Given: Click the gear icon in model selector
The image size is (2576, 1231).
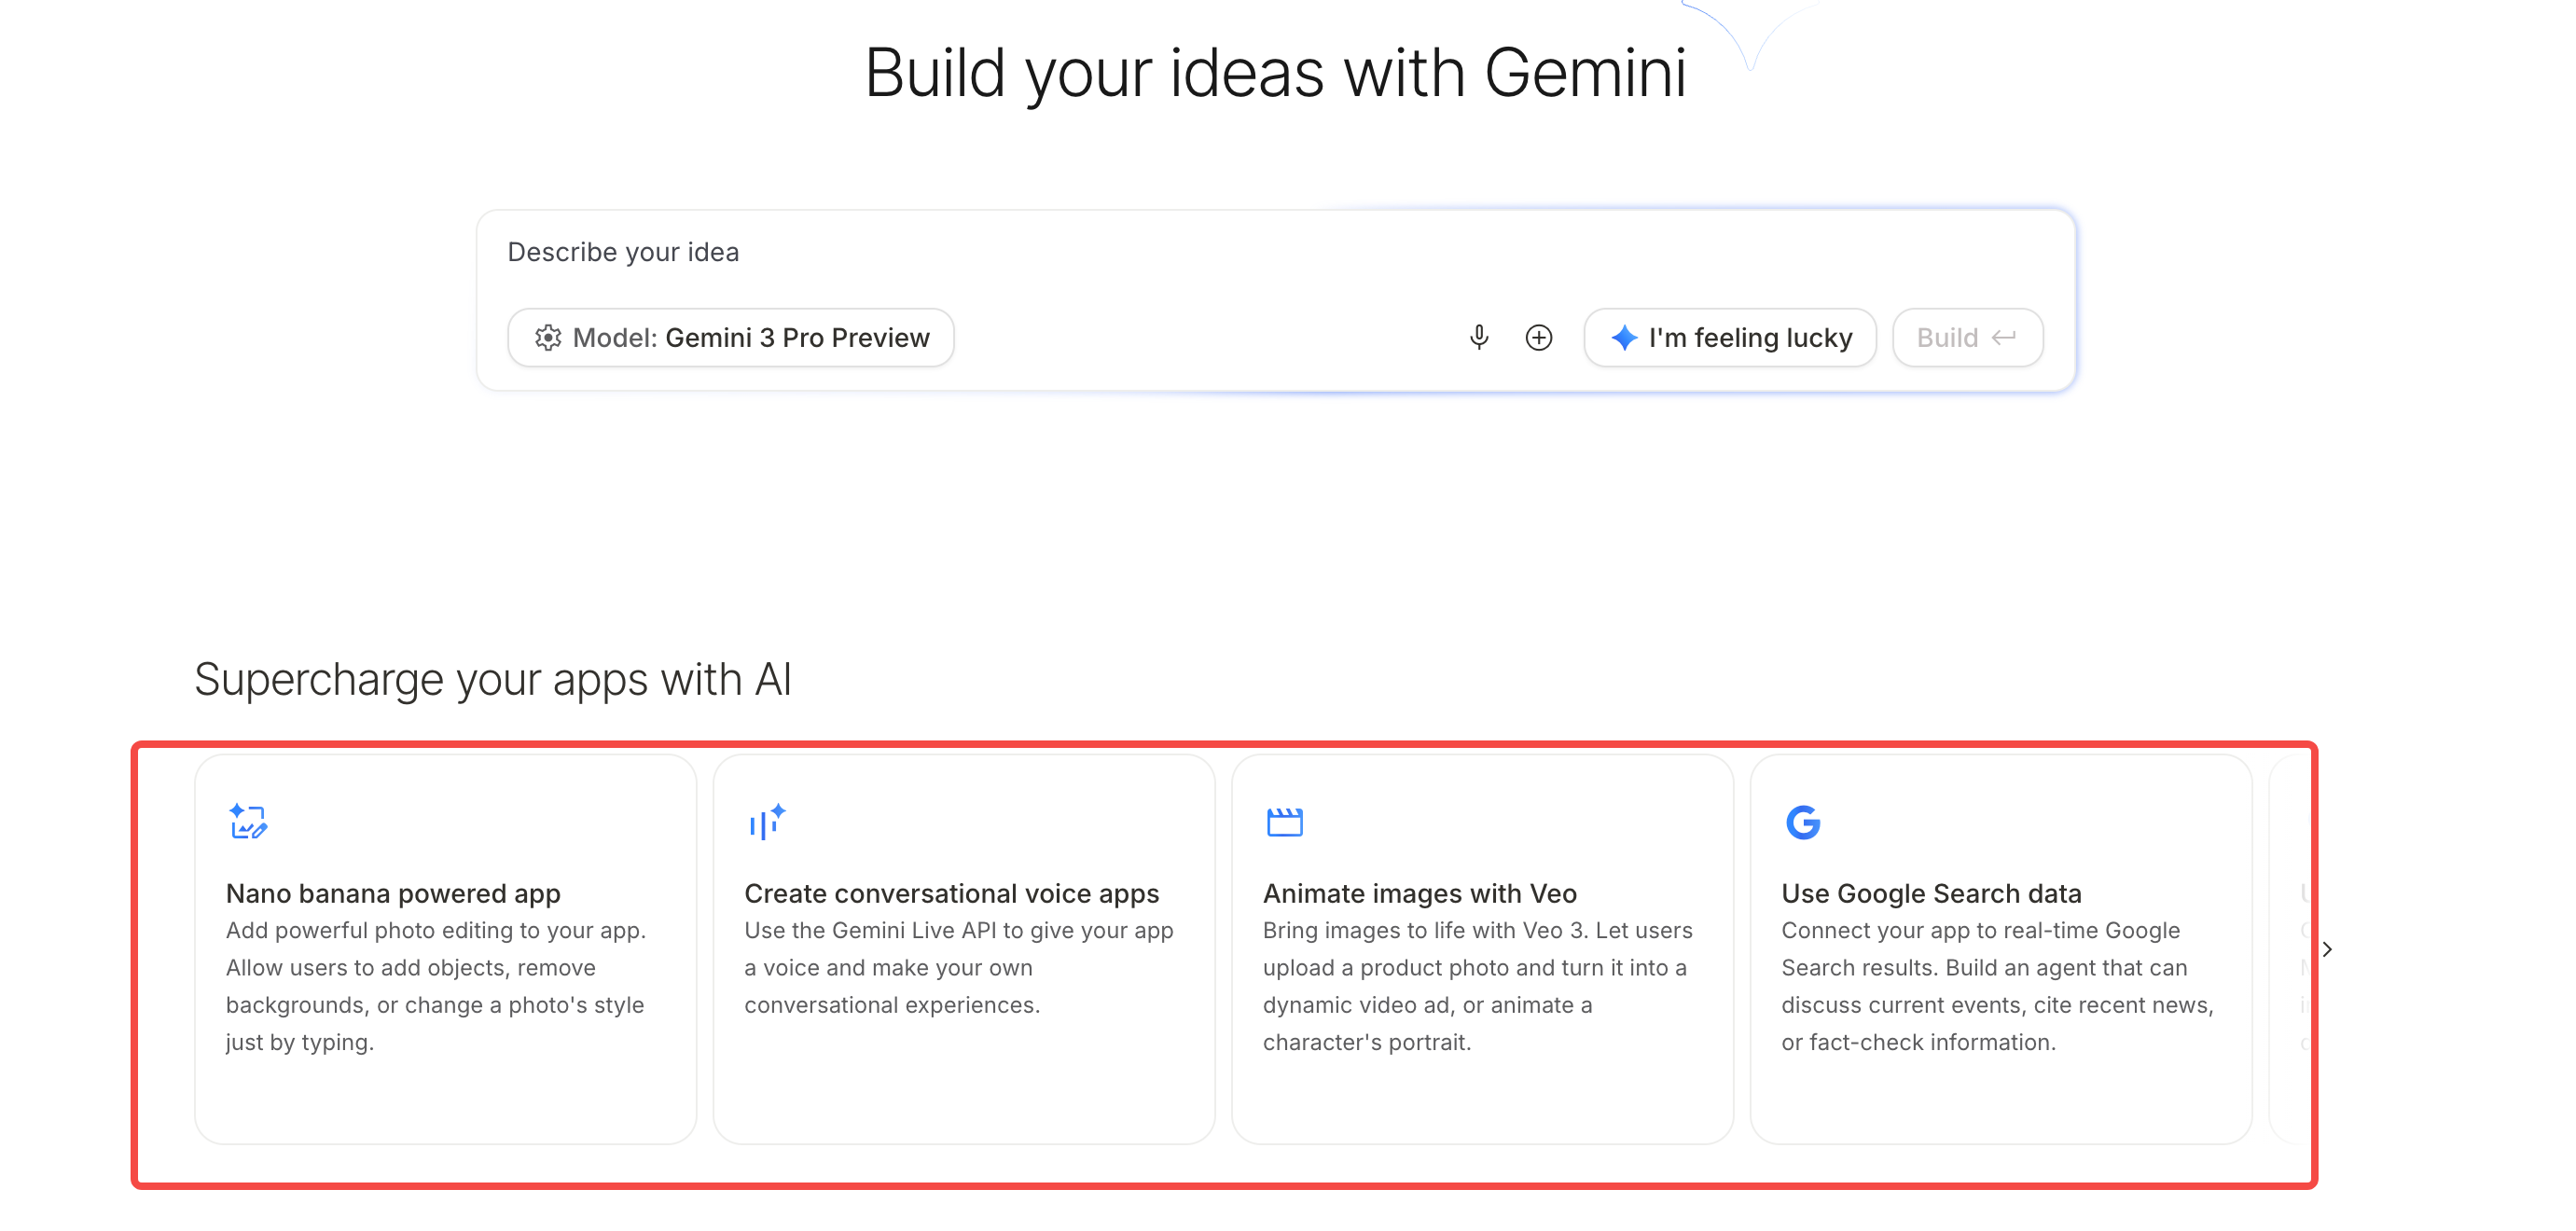Looking at the screenshot, I should pyautogui.click(x=547, y=337).
